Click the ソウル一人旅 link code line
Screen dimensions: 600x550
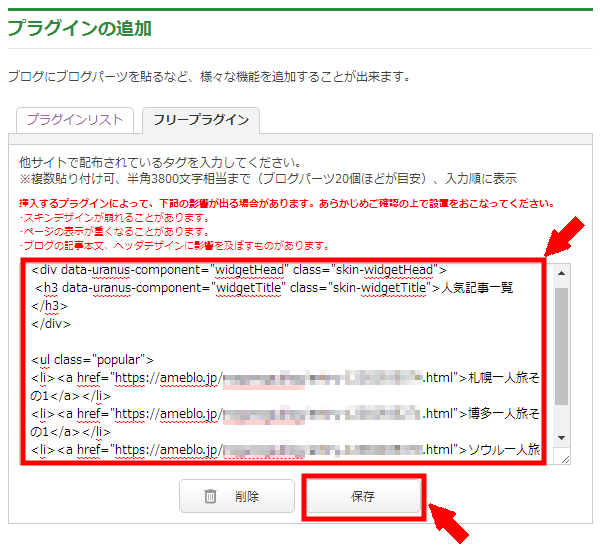(285, 450)
